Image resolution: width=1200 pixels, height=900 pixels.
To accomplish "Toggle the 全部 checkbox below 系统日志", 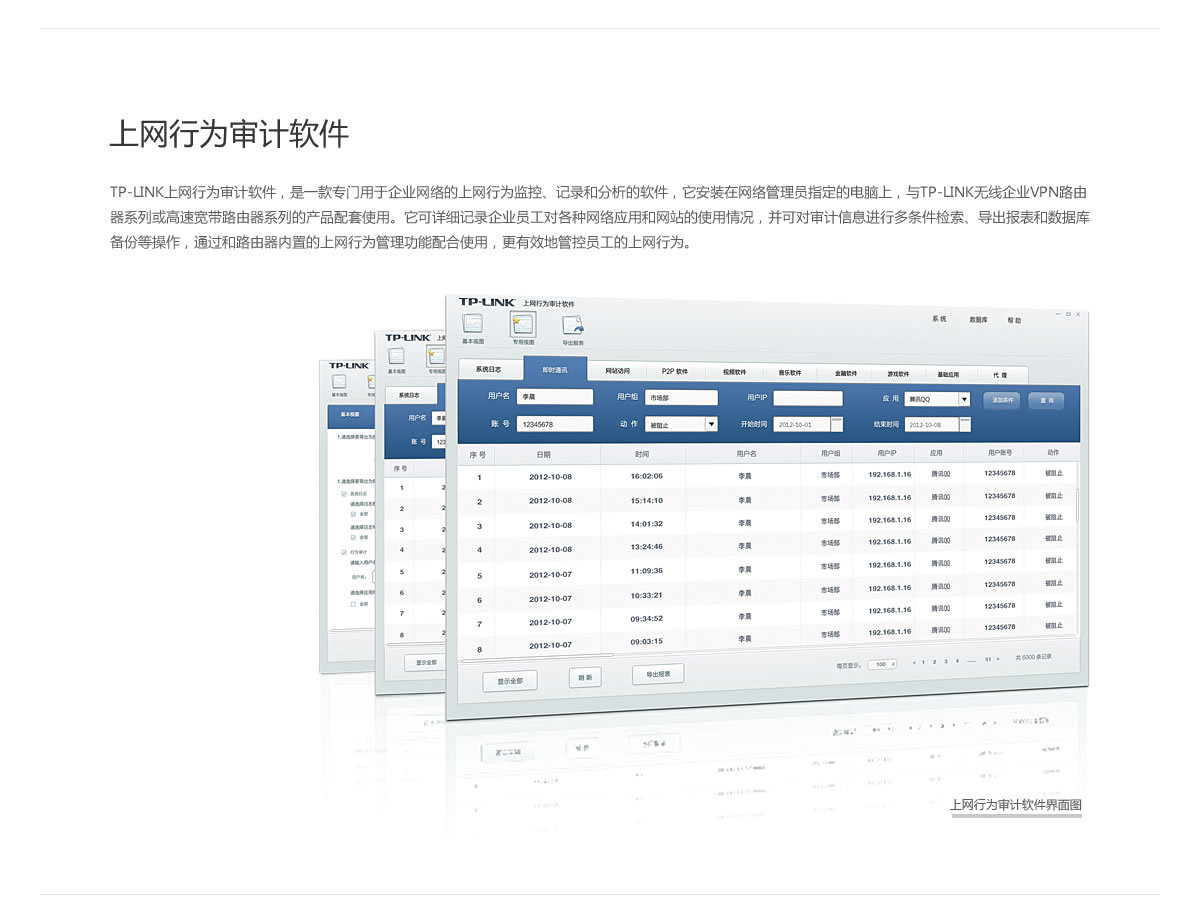I will coord(354,514).
